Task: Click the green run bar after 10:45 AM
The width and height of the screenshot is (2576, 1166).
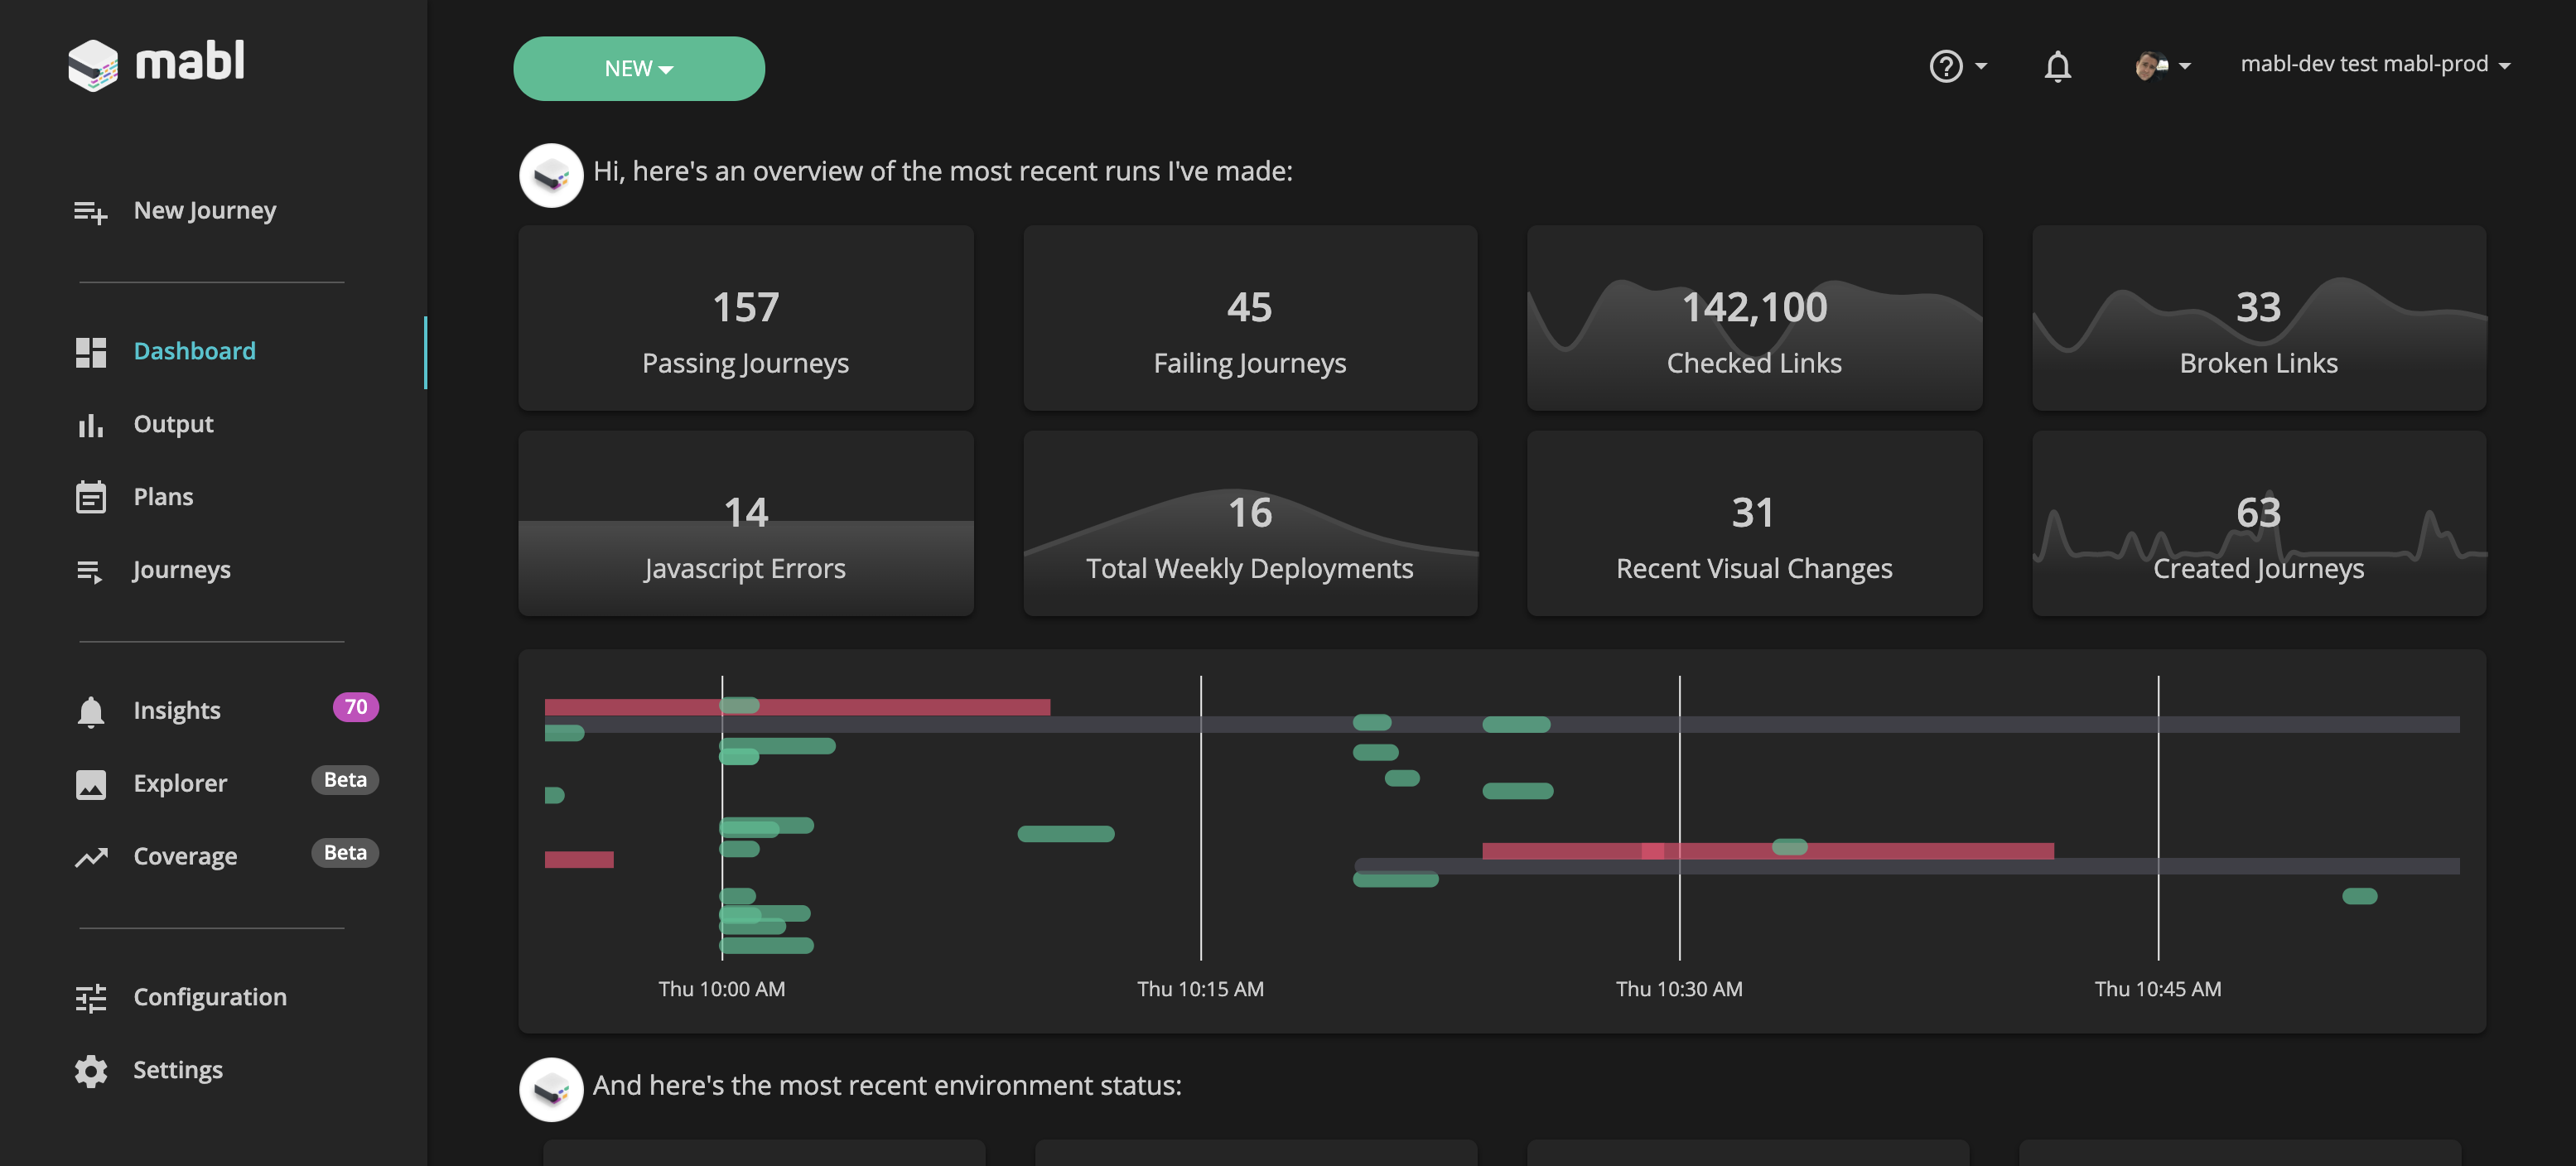Action: point(2359,896)
